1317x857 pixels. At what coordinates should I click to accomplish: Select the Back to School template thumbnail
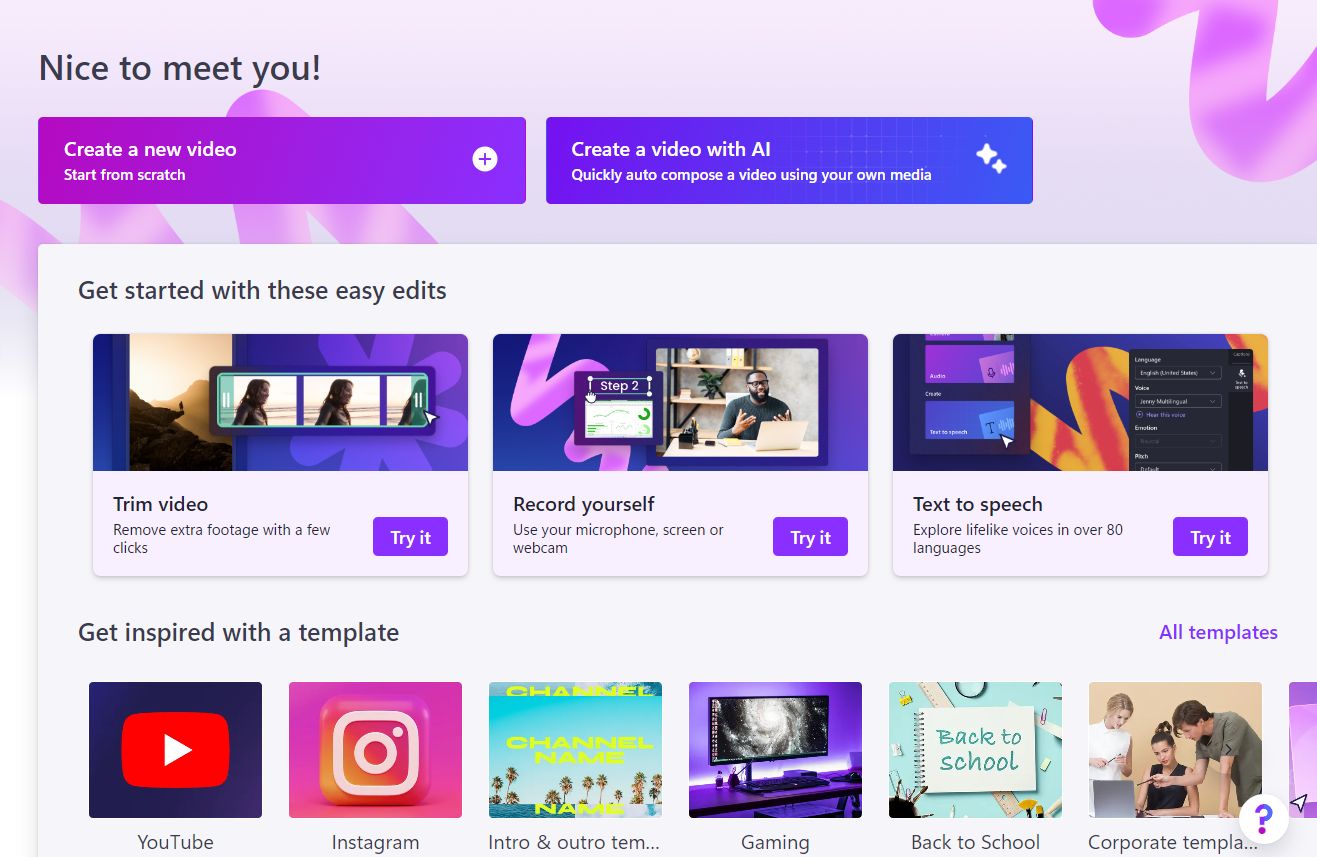point(975,750)
